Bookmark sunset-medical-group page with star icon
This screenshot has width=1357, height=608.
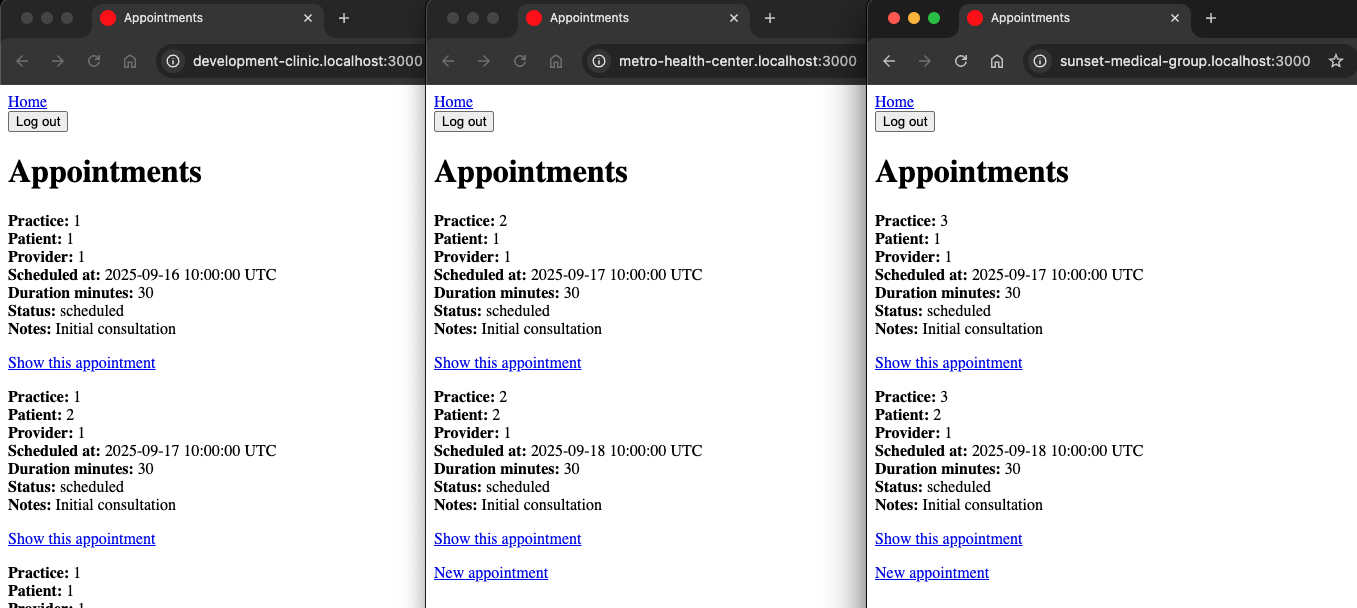click(x=1336, y=61)
